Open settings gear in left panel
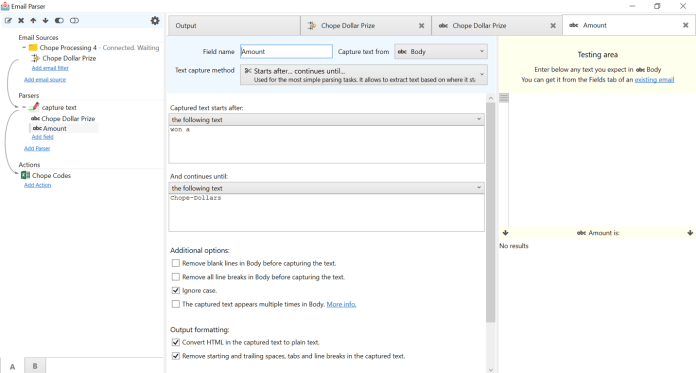Image resolution: width=696 pixels, height=373 pixels. (x=155, y=20)
